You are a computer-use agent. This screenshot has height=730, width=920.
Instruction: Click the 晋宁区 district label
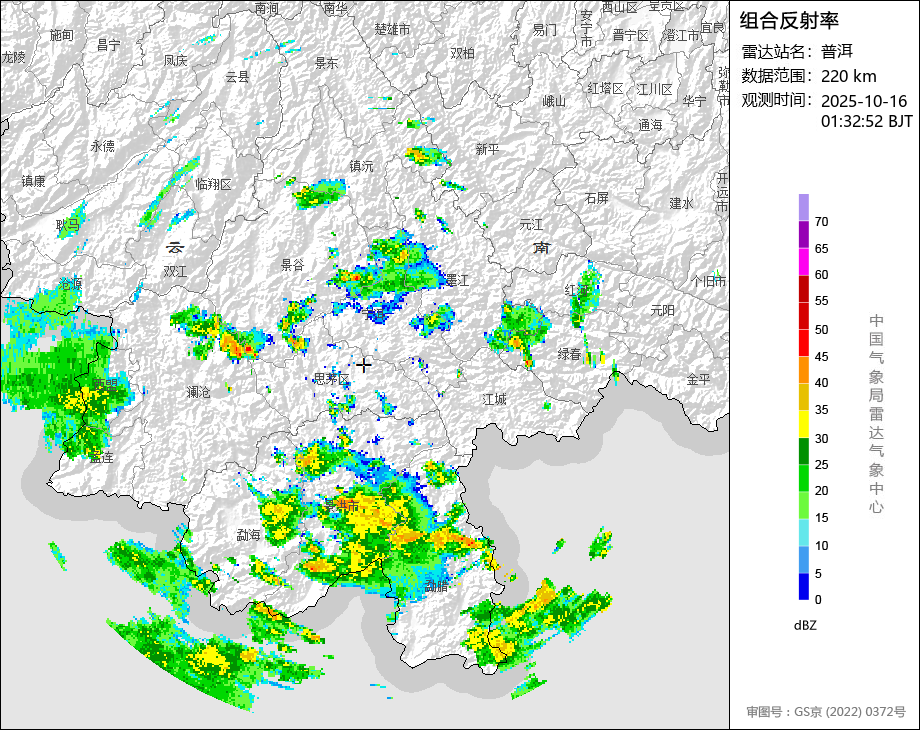click(x=630, y=35)
